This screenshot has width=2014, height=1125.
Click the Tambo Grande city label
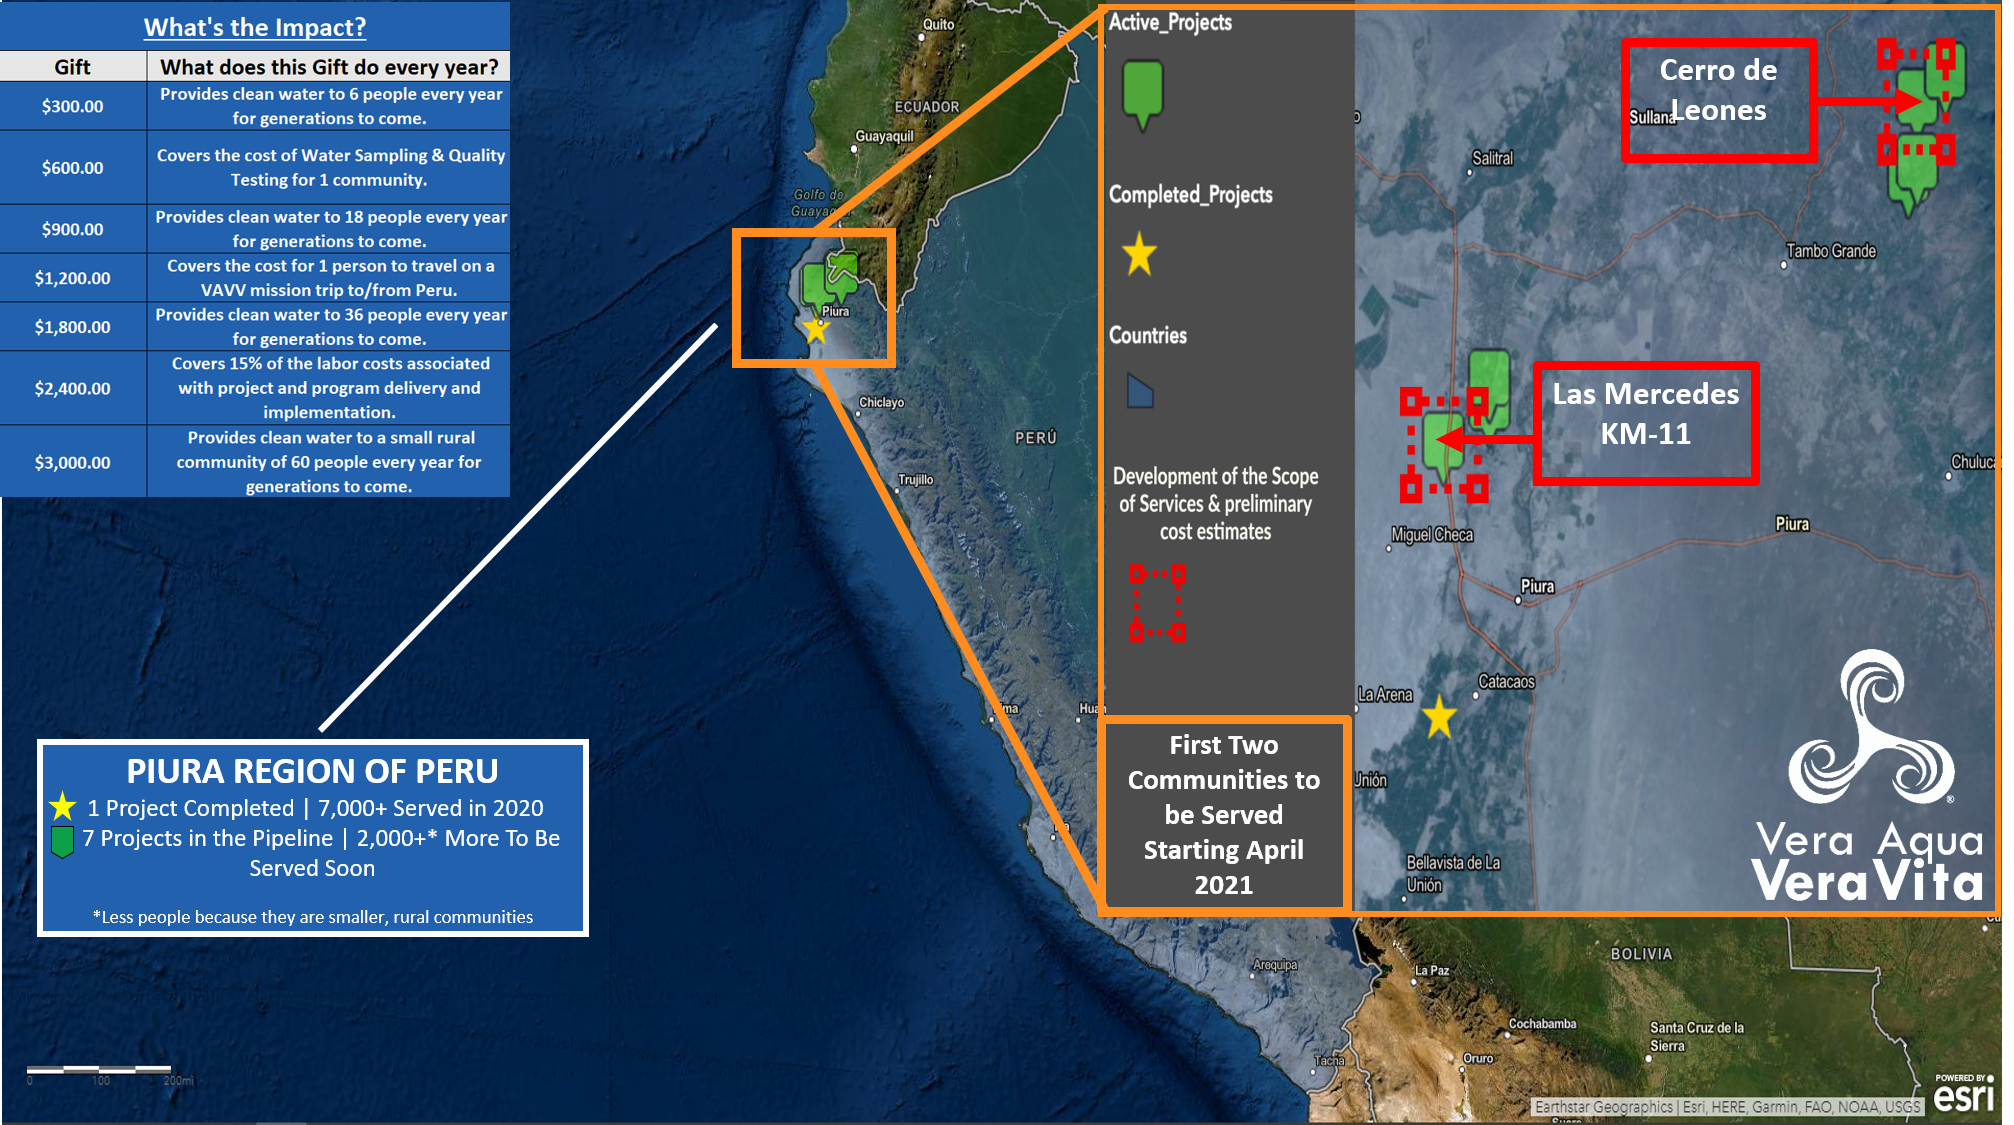tap(1831, 251)
